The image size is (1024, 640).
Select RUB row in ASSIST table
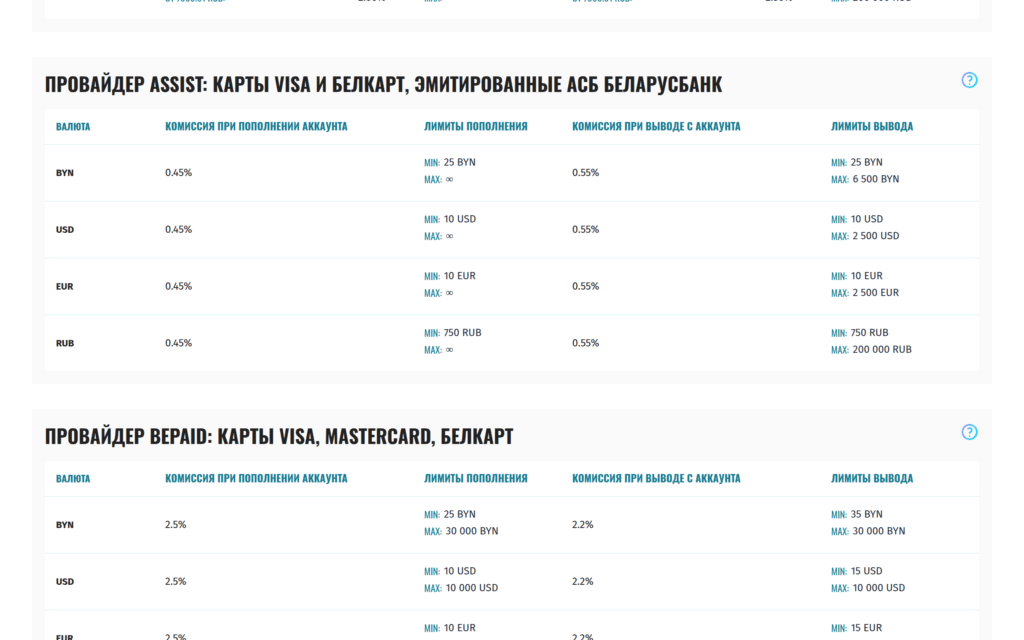tap(512, 344)
